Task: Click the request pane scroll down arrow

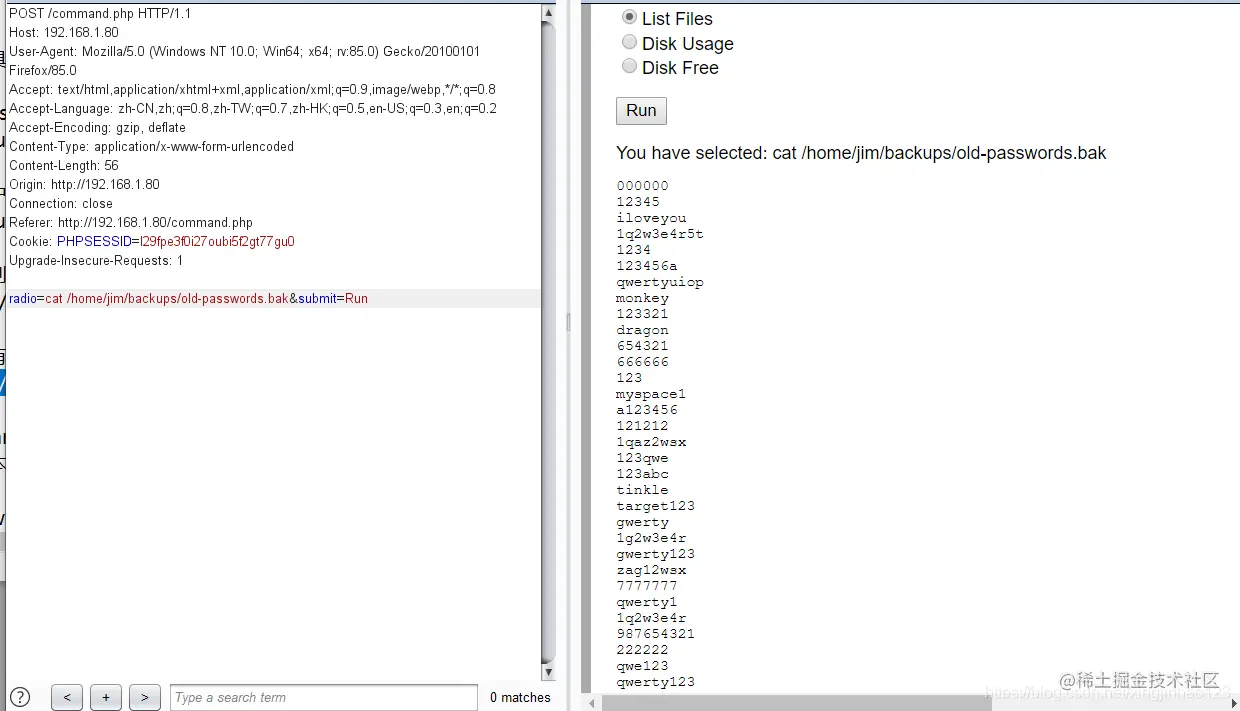Action: click(548, 671)
